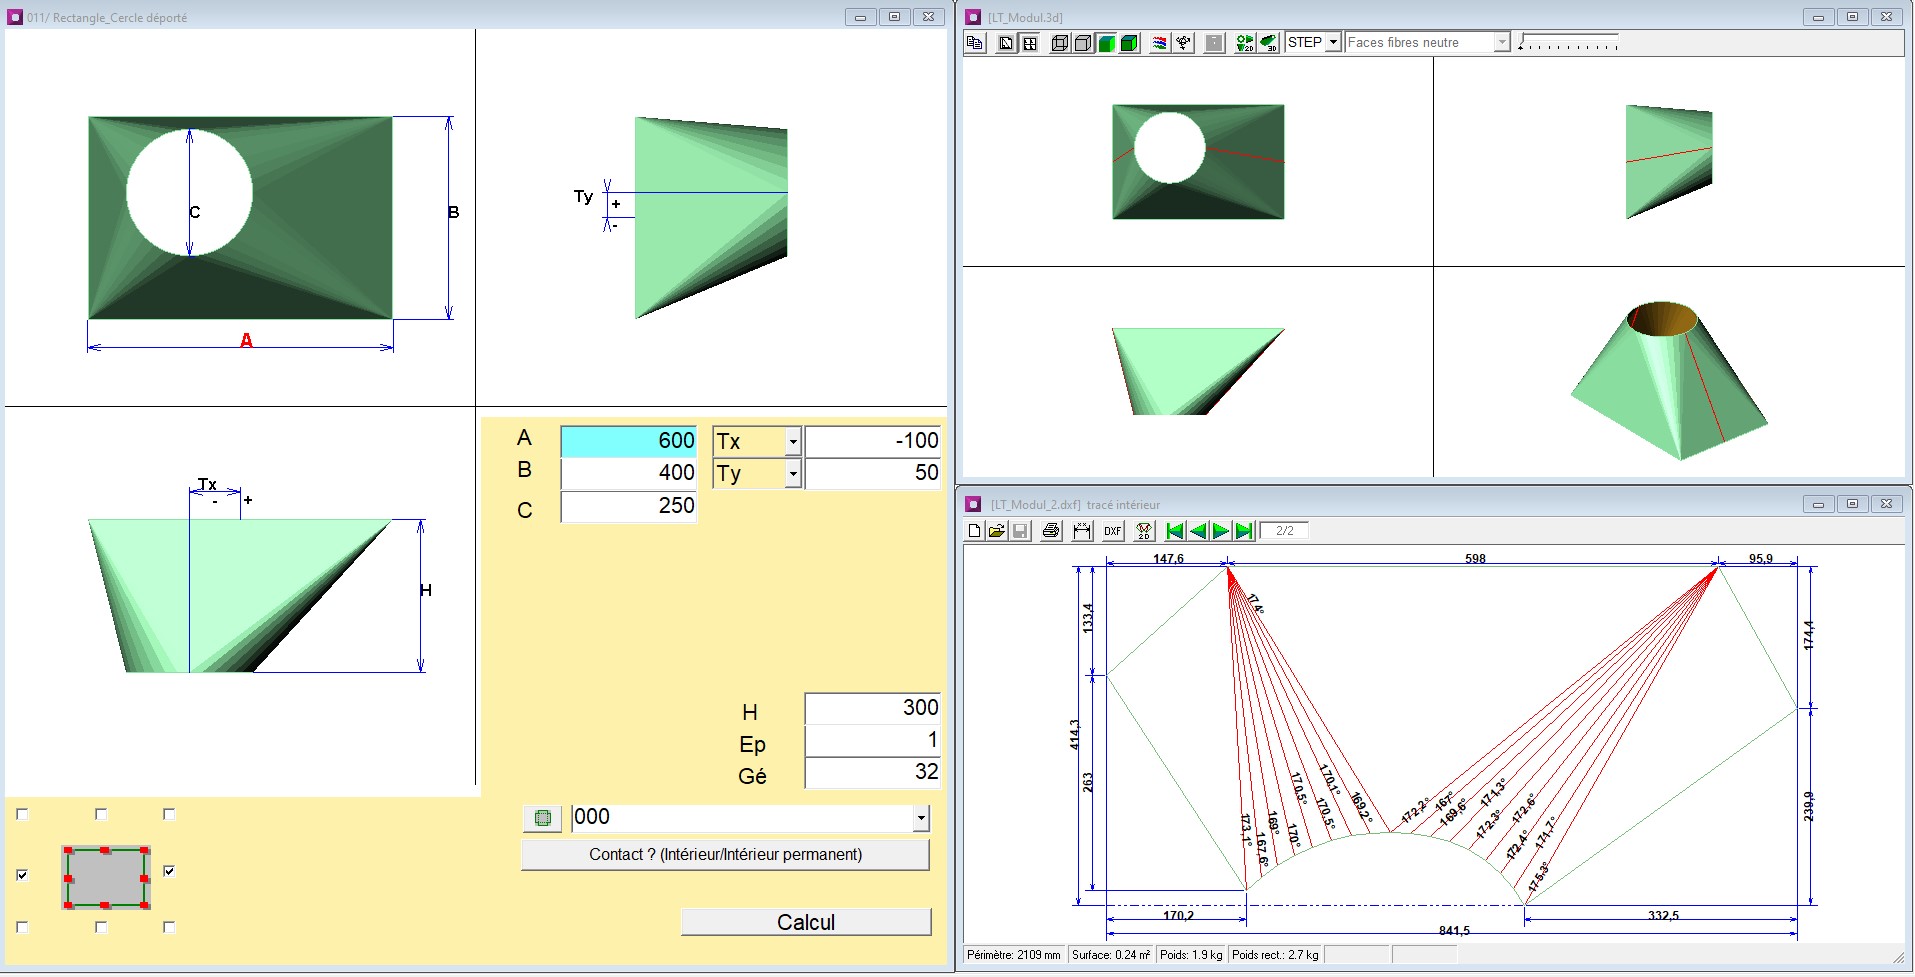Click the 3D export icon in 3D toolbar
This screenshot has height=977, width=1915.
[1268, 43]
